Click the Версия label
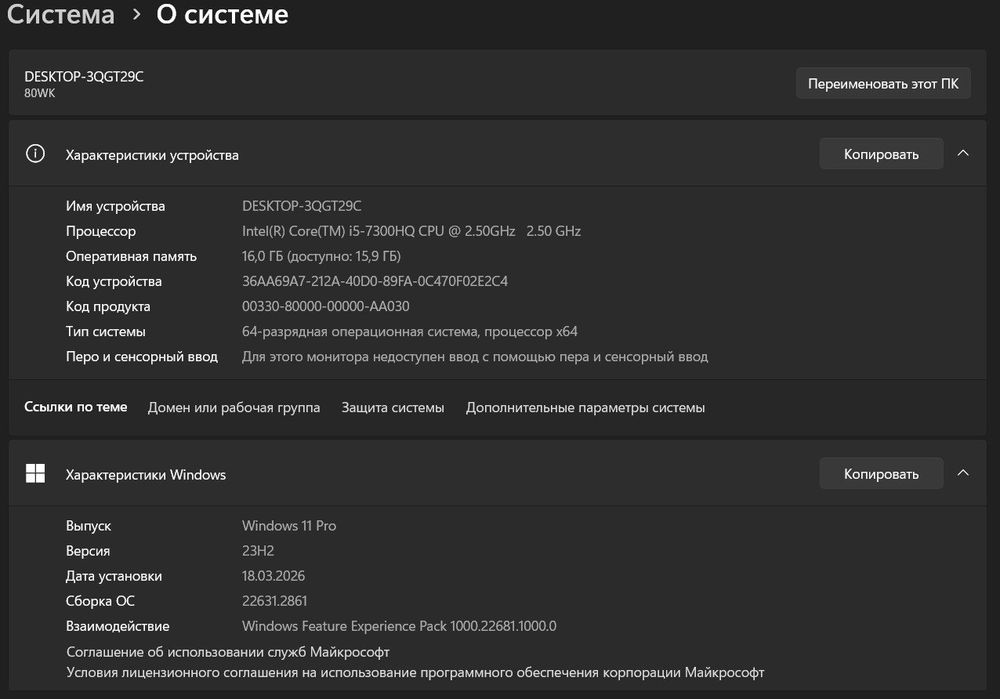The image size is (1000, 699). pos(88,550)
